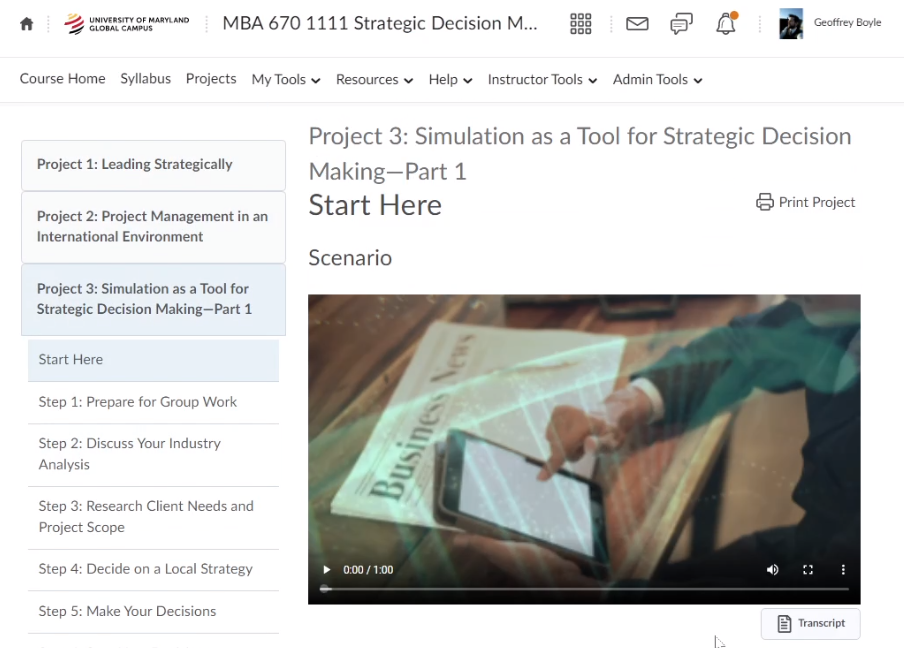Open the video's more options menu
The height and width of the screenshot is (648, 904).
point(843,570)
